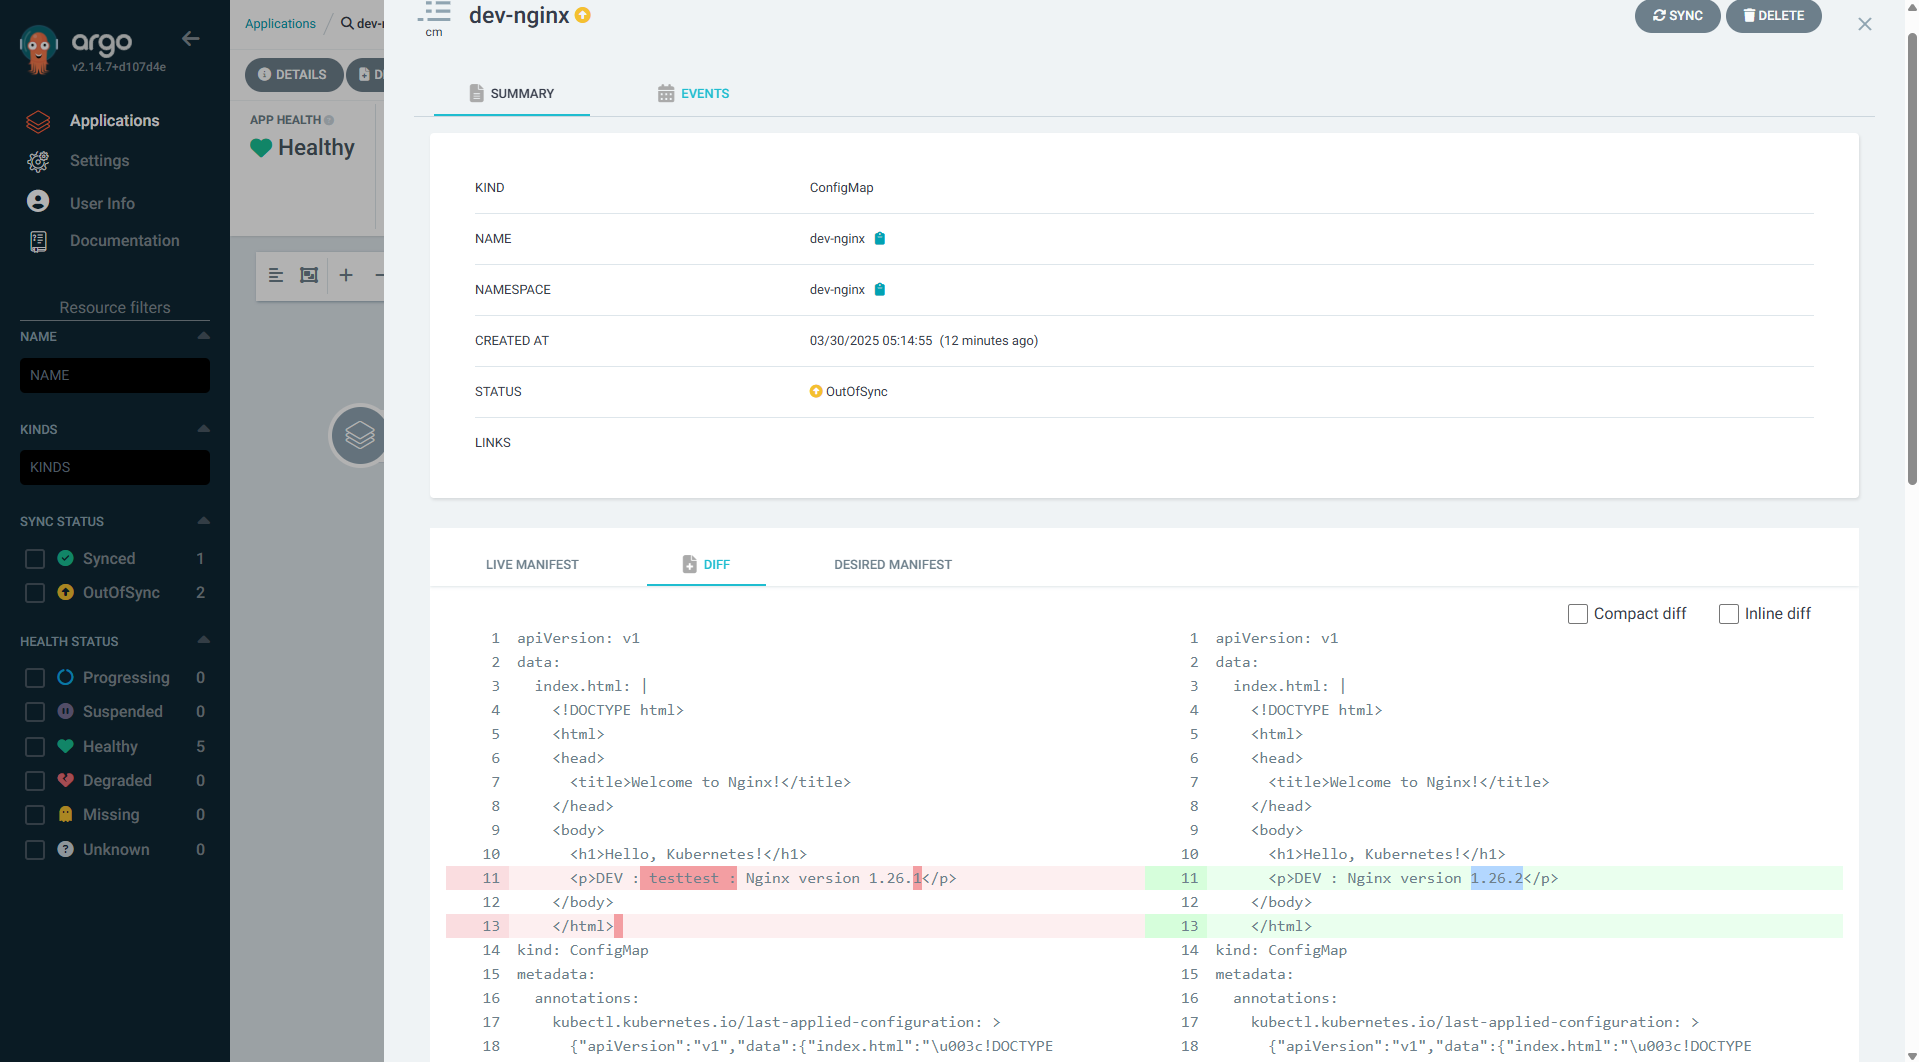Click the highlighted '1.26.2' version text
Screen dimensions: 1919x1062
pos(1496,878)
